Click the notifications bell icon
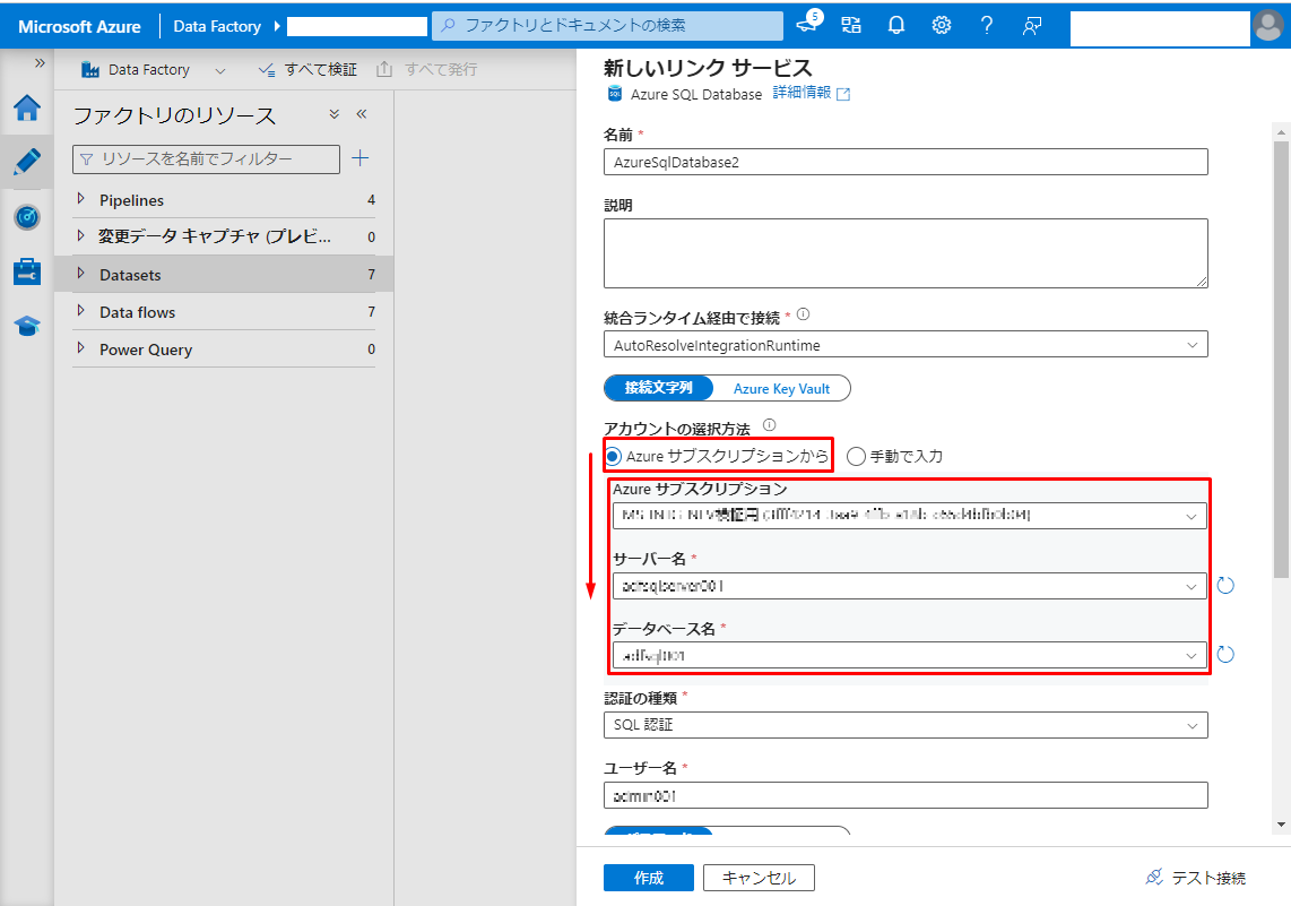1291x906 pixels. tap(896, 26)
